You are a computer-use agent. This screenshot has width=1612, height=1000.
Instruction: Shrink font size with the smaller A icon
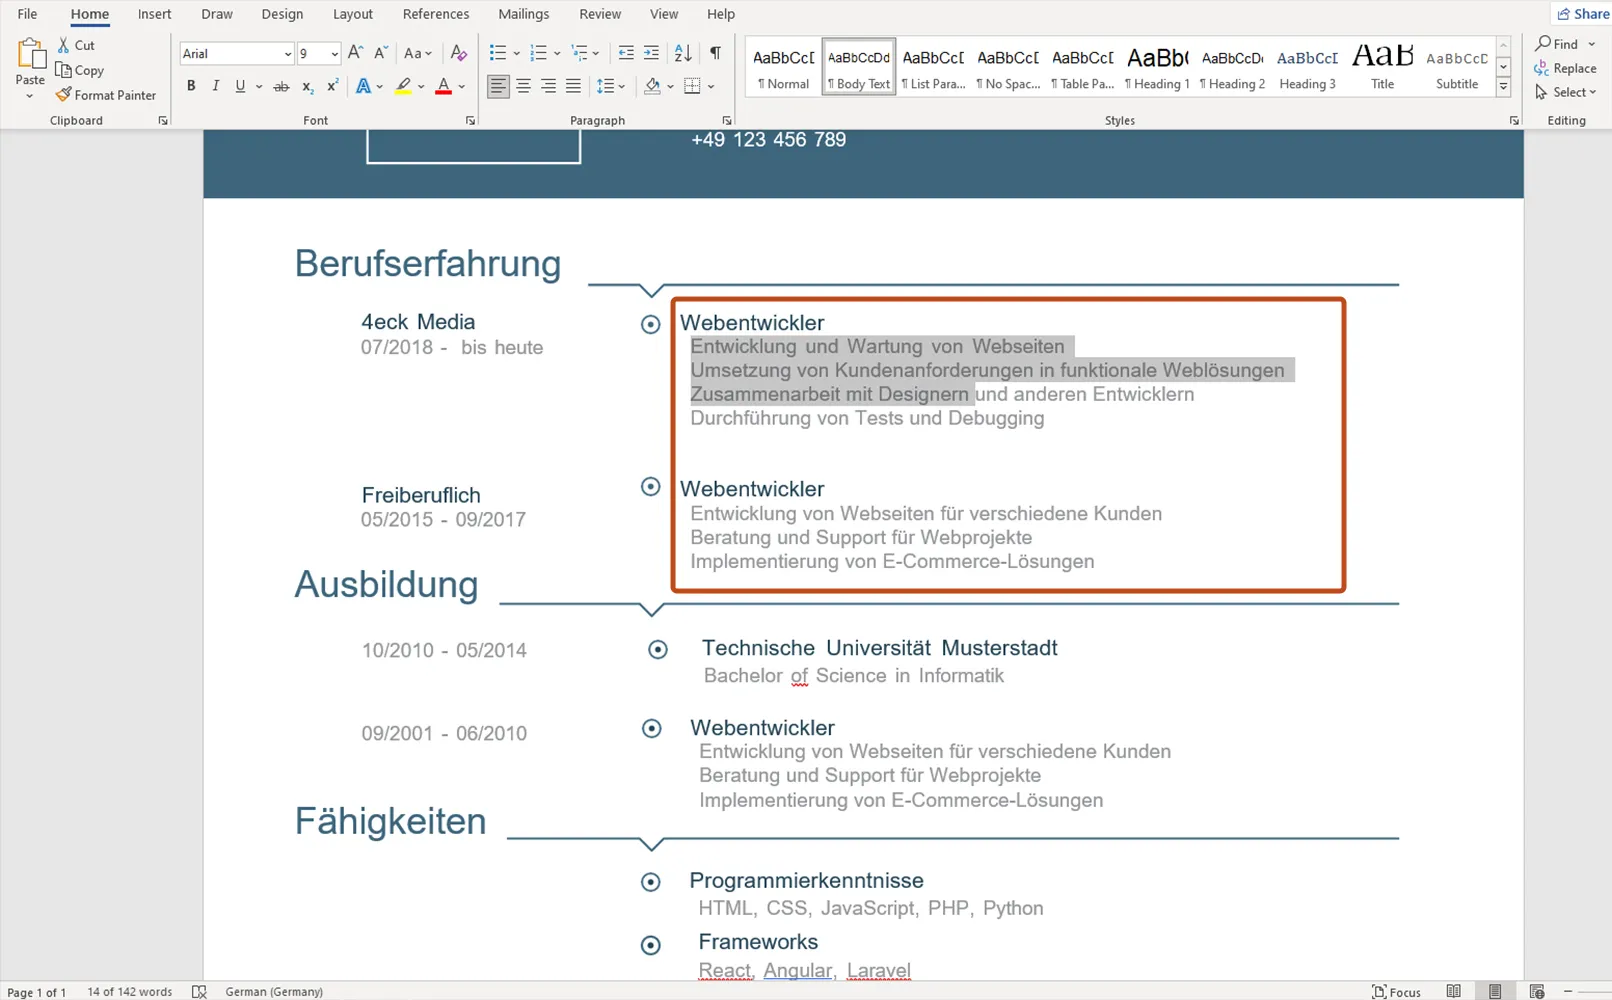[381, 53]
